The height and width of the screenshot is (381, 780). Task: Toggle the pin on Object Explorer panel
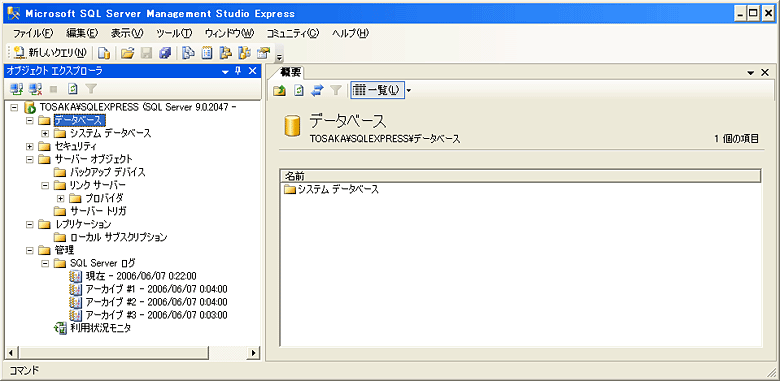pos(238,71)
